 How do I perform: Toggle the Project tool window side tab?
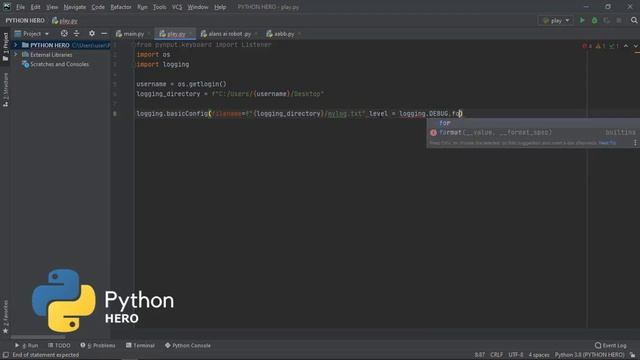pos(5,46)
